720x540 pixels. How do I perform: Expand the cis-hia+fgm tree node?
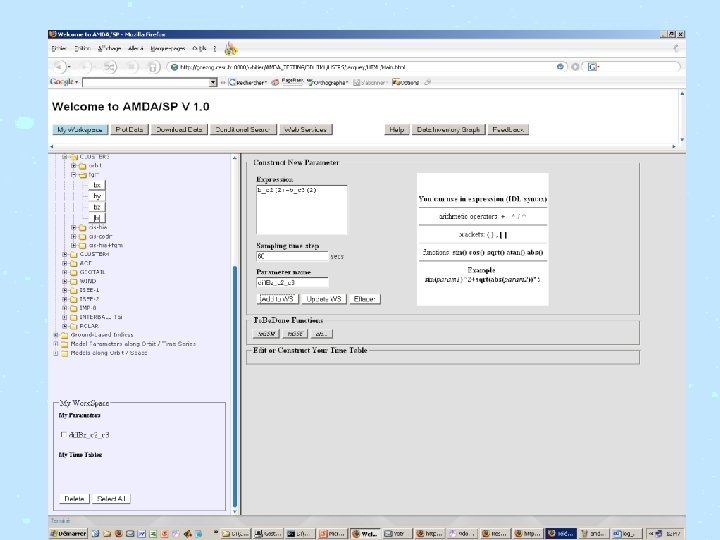coord(73,245)
